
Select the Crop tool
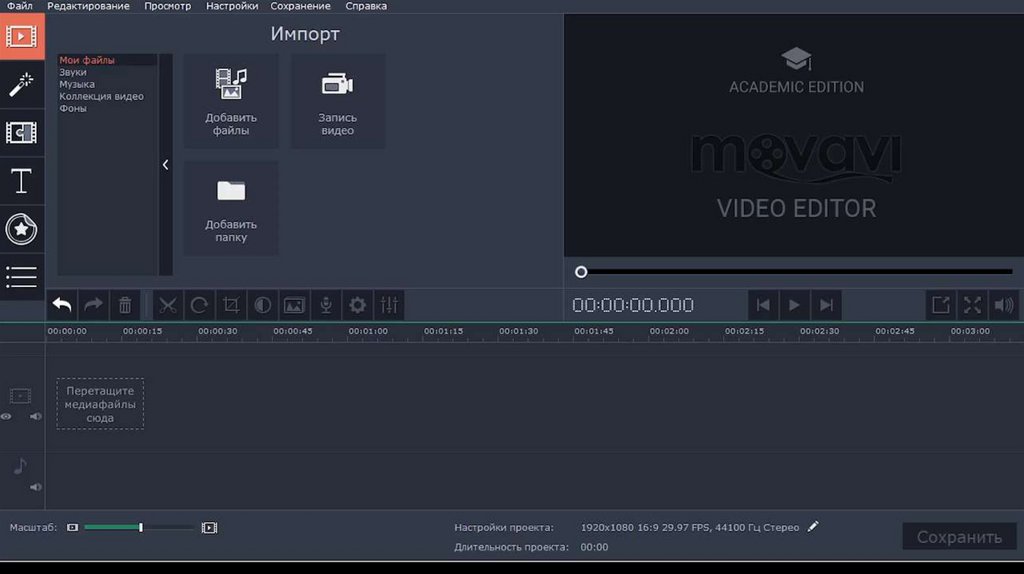[231, 305]
